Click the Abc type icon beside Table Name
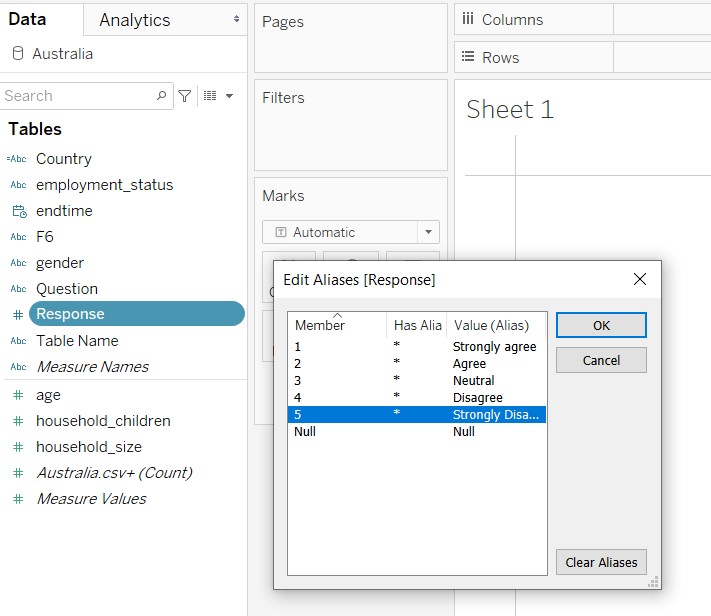711x616 pixels. (x=18, y=341)
